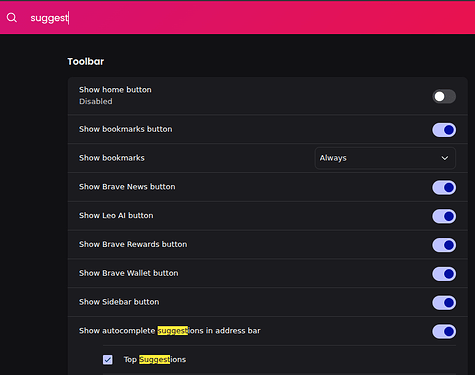Click the Toolbar section heading

86,61
